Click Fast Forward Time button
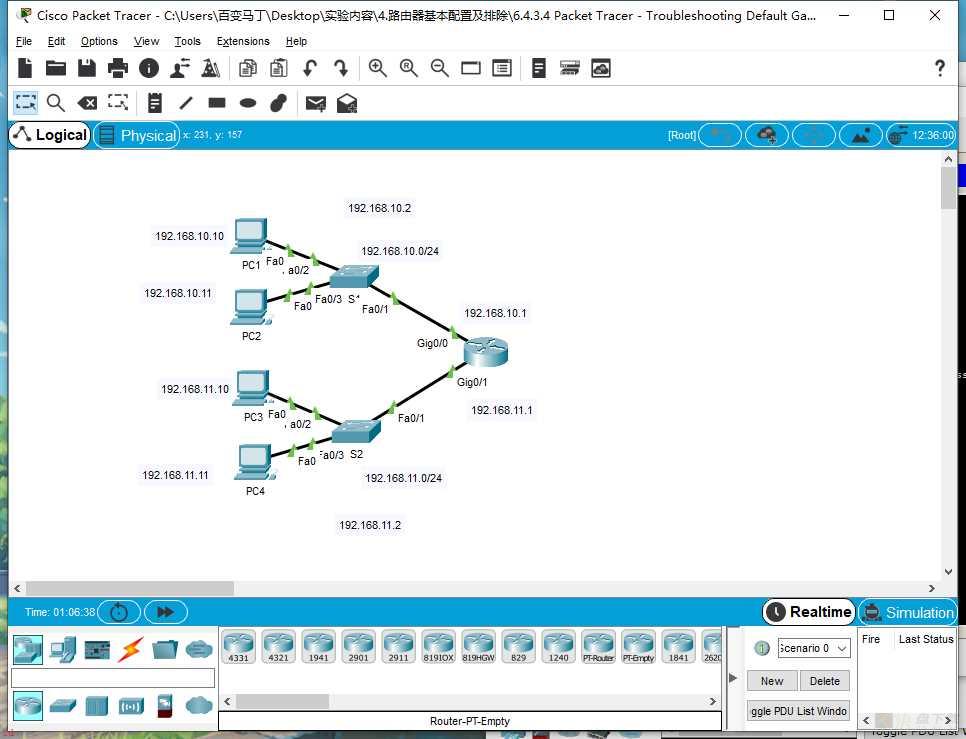 pos(165,612)
